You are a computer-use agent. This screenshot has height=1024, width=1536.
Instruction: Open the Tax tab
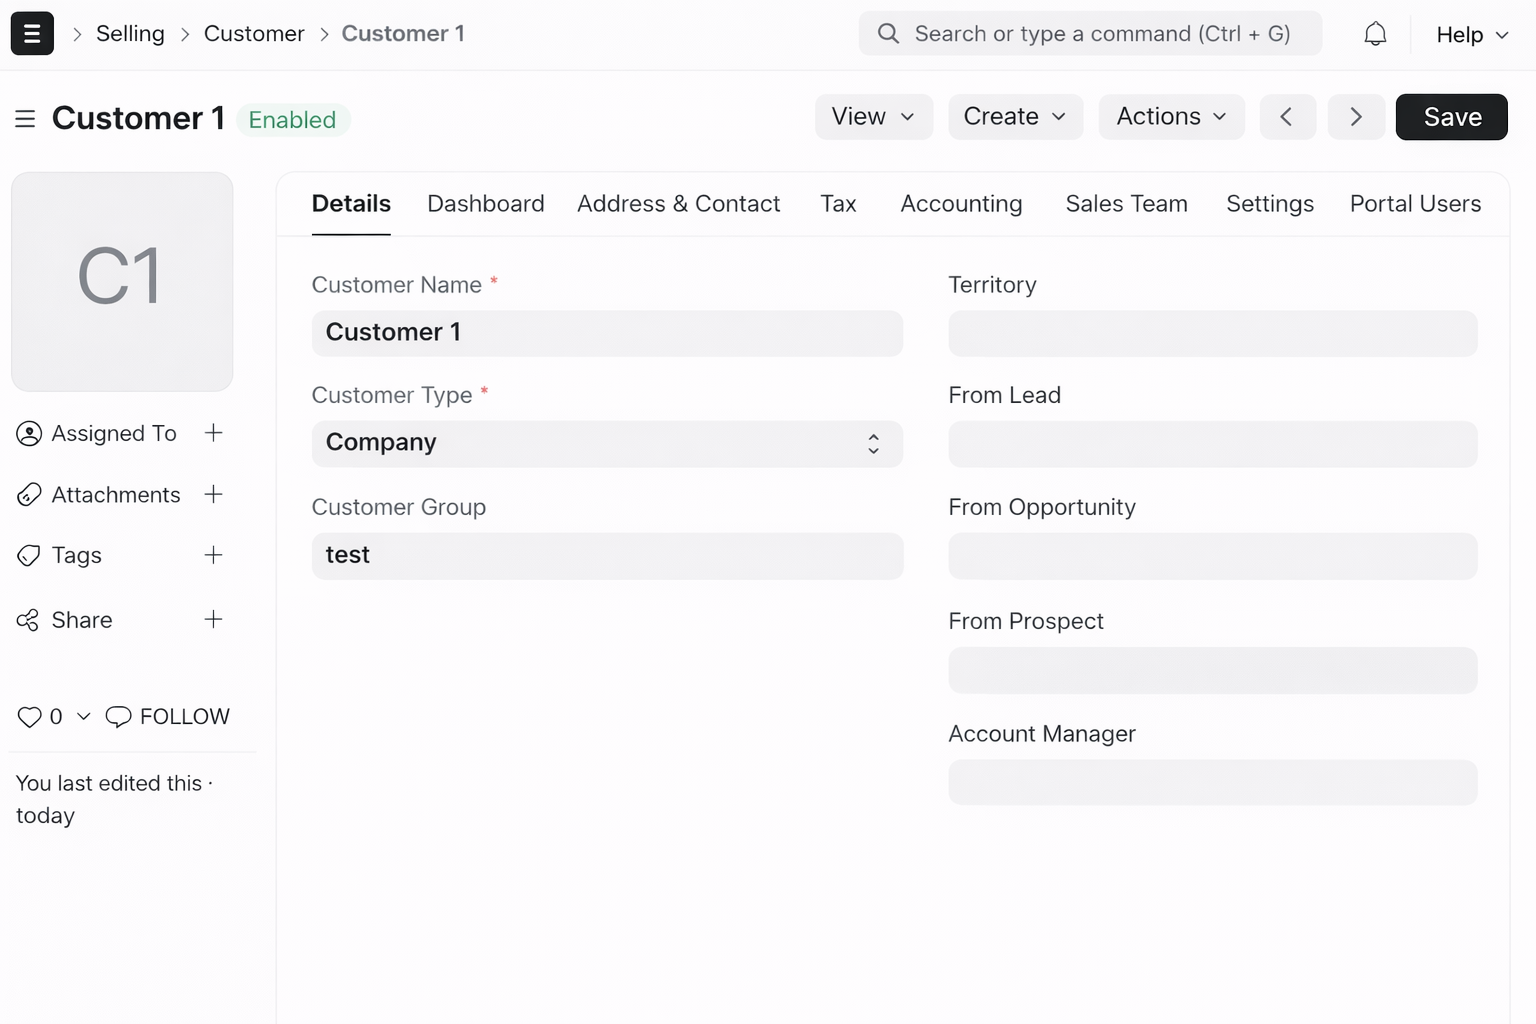[x=838, y=204]
